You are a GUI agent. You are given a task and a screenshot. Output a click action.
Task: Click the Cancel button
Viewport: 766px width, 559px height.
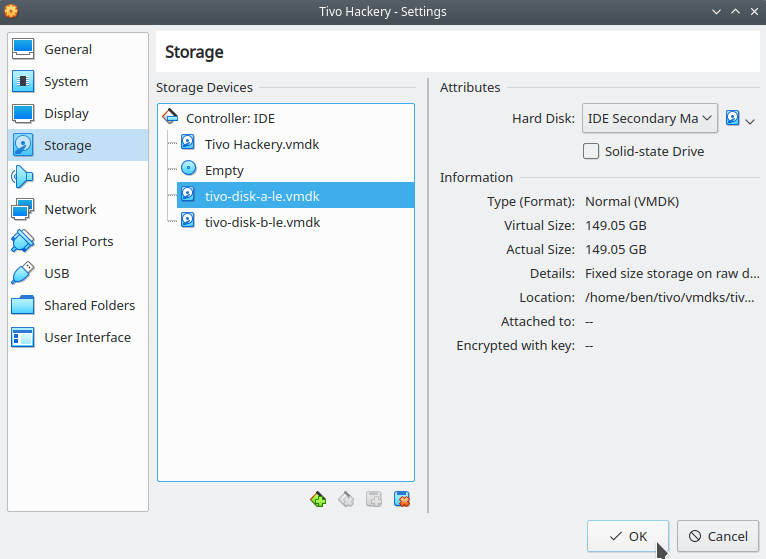point(718,536)
